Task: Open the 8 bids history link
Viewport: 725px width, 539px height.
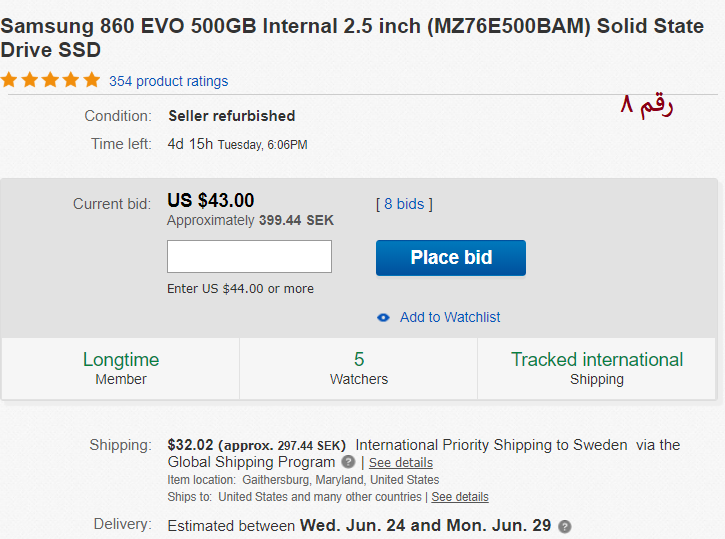Action: (404, 204)
